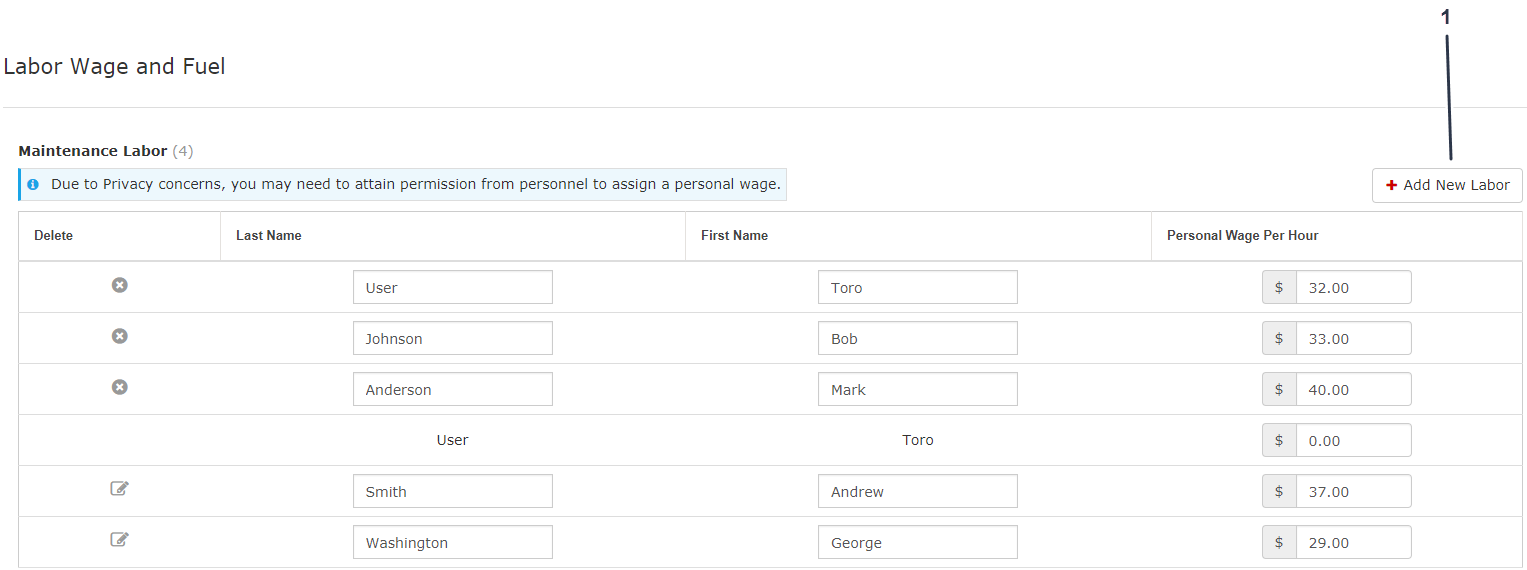Click the Washington last name field
This screenshot has height=570, width=1527.
tap(452, 543)
